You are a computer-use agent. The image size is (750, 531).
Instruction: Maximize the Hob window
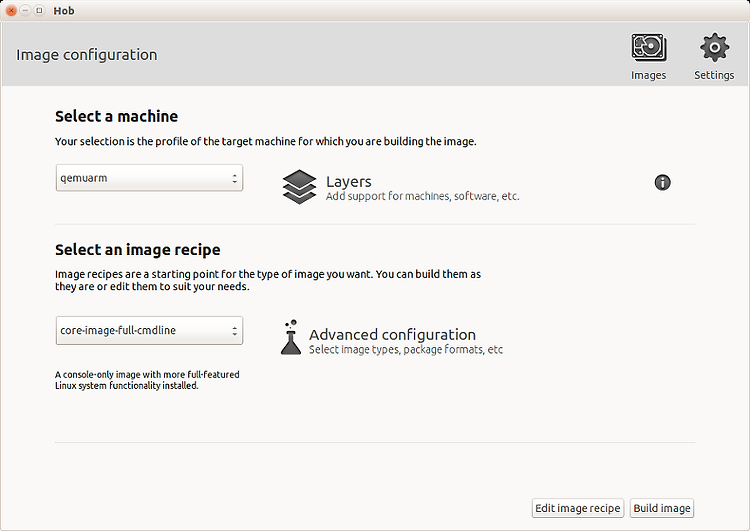[x=40, y=11]
